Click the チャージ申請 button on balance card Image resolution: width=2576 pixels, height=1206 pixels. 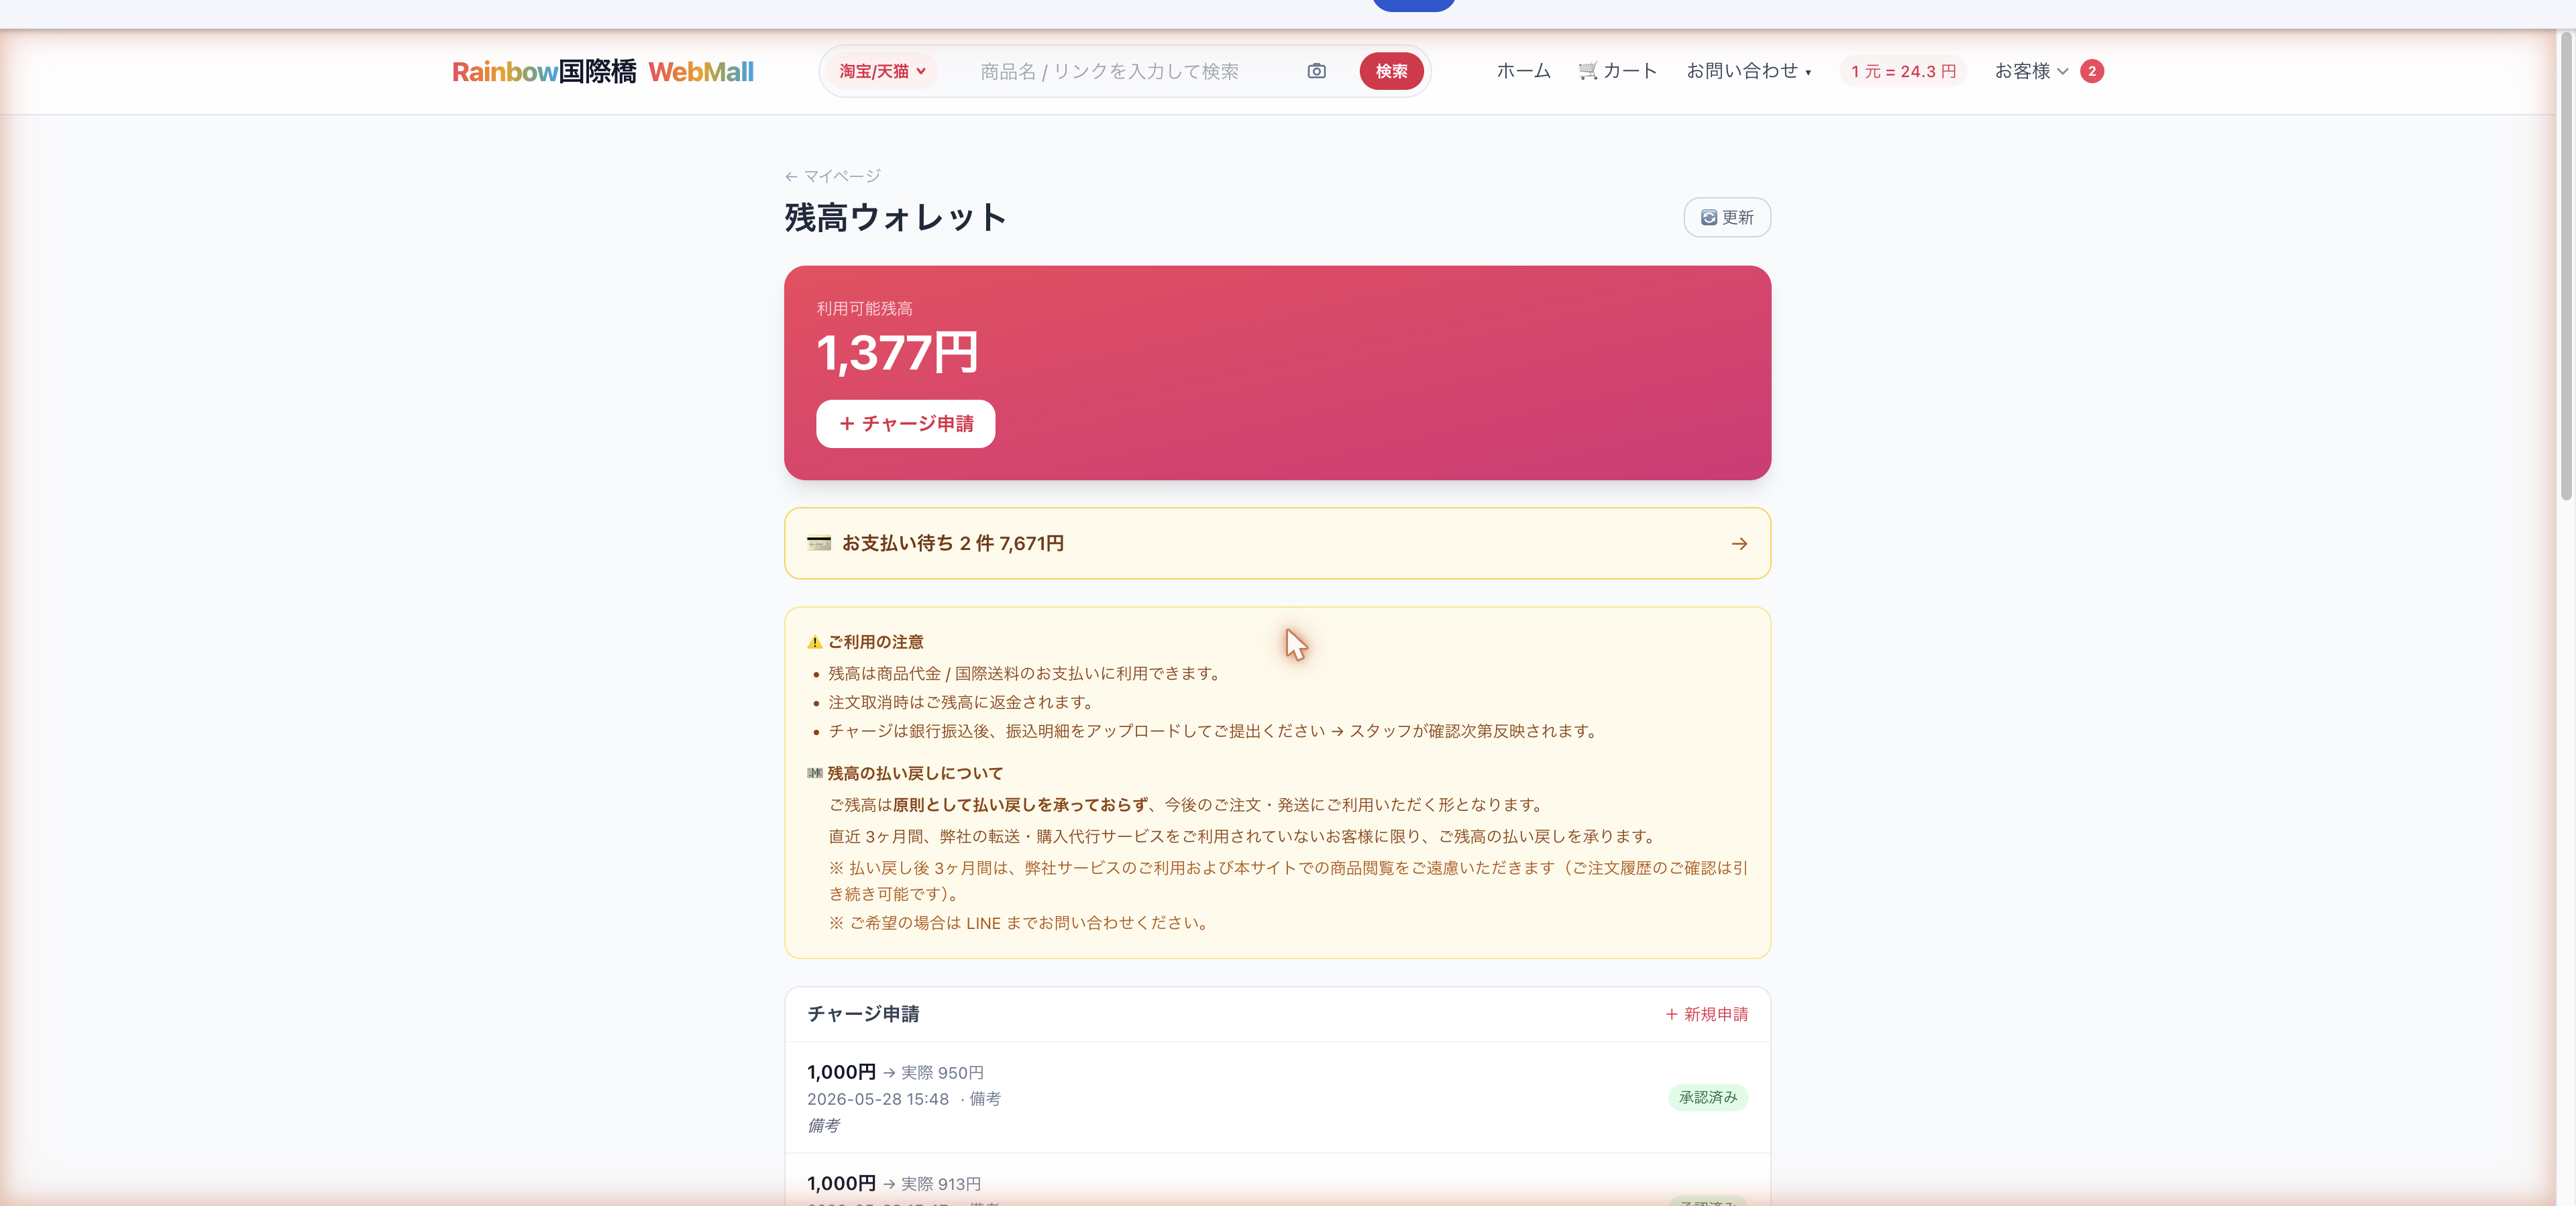tap(905, 424)
